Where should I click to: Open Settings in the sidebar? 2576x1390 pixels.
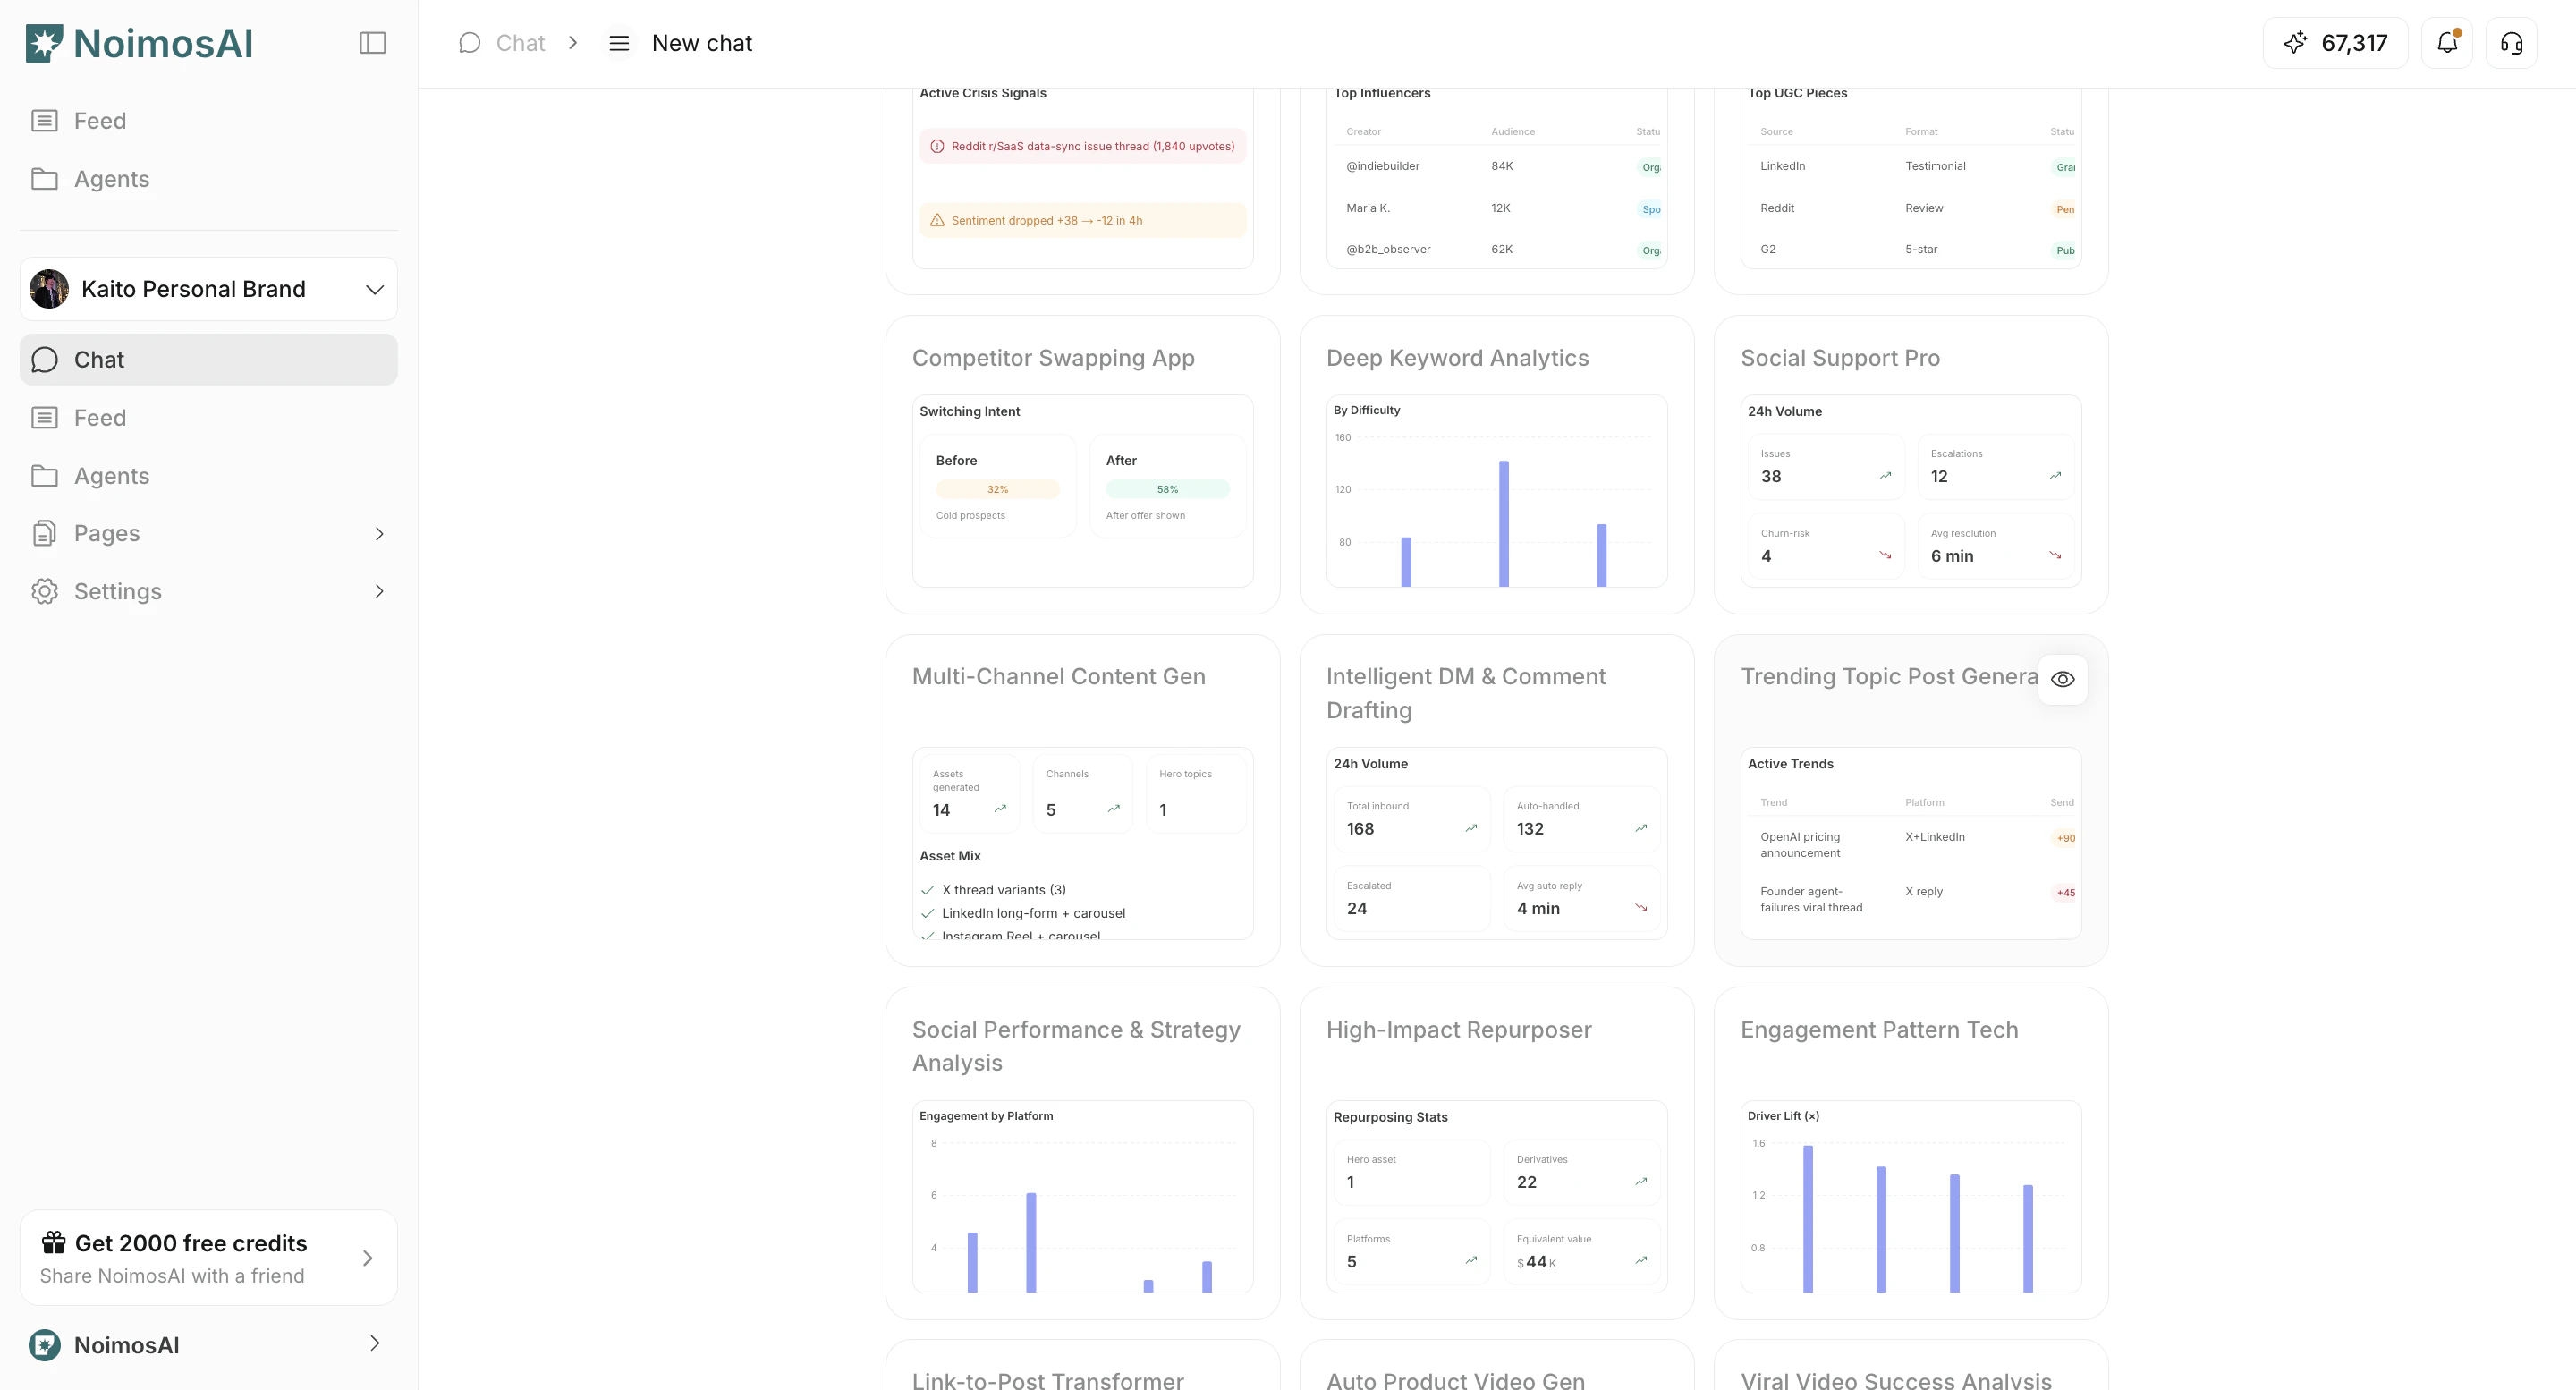tap(208, 592)
